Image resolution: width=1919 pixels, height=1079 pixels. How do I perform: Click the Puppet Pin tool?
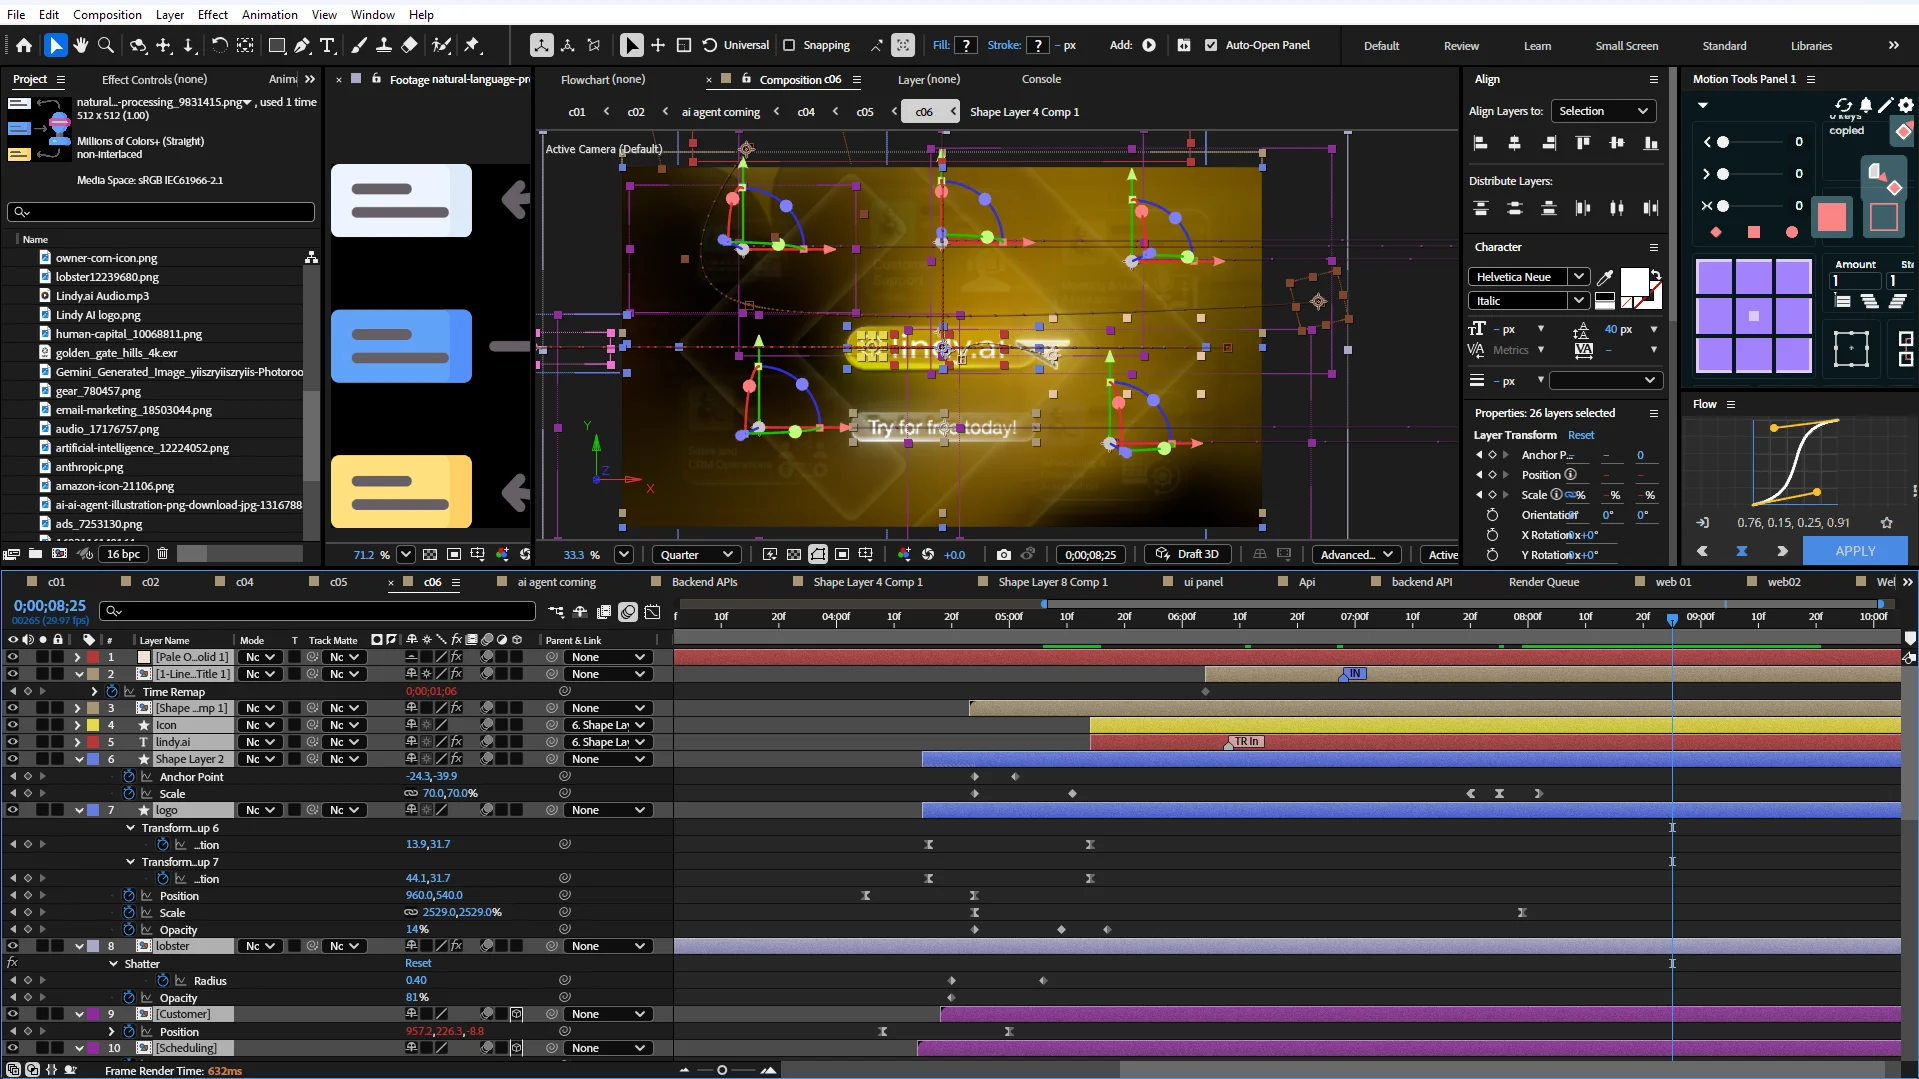pos(472,45)
